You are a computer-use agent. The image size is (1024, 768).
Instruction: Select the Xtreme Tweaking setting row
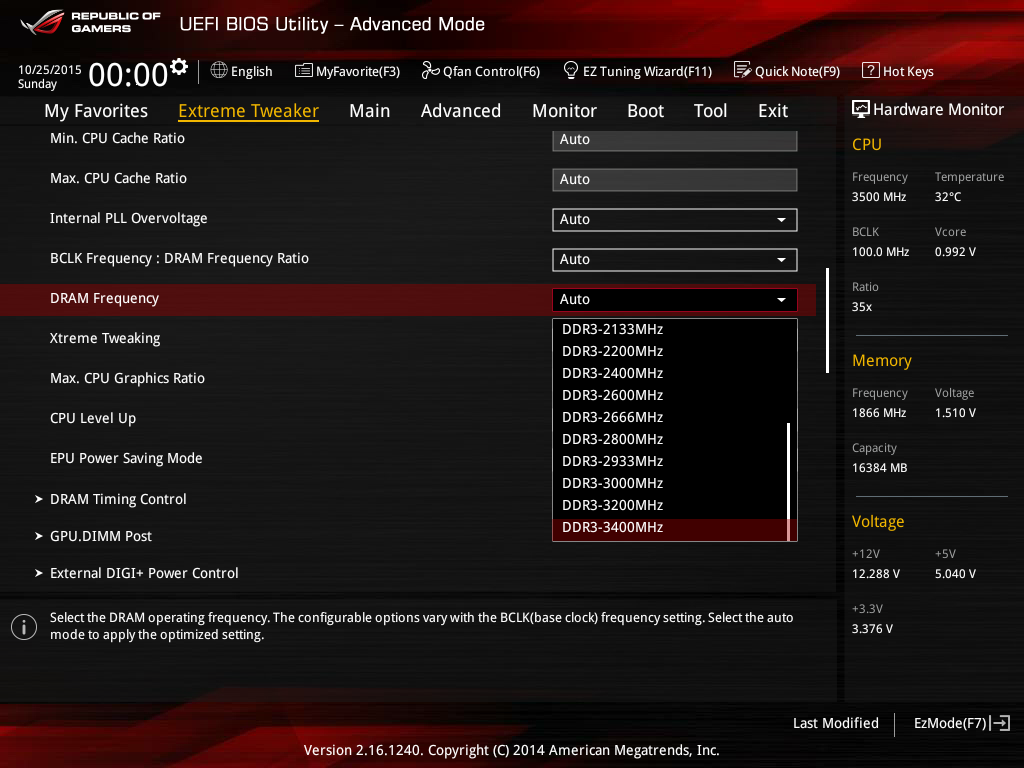pos(105,338)
